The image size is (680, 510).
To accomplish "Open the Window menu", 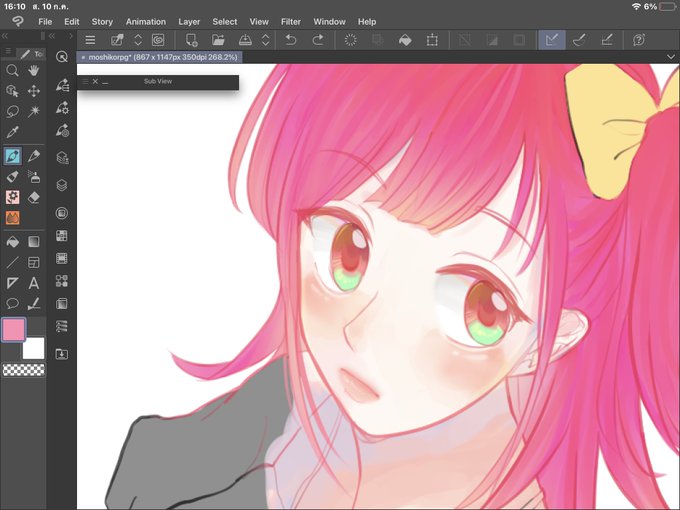I will [329, 22].
